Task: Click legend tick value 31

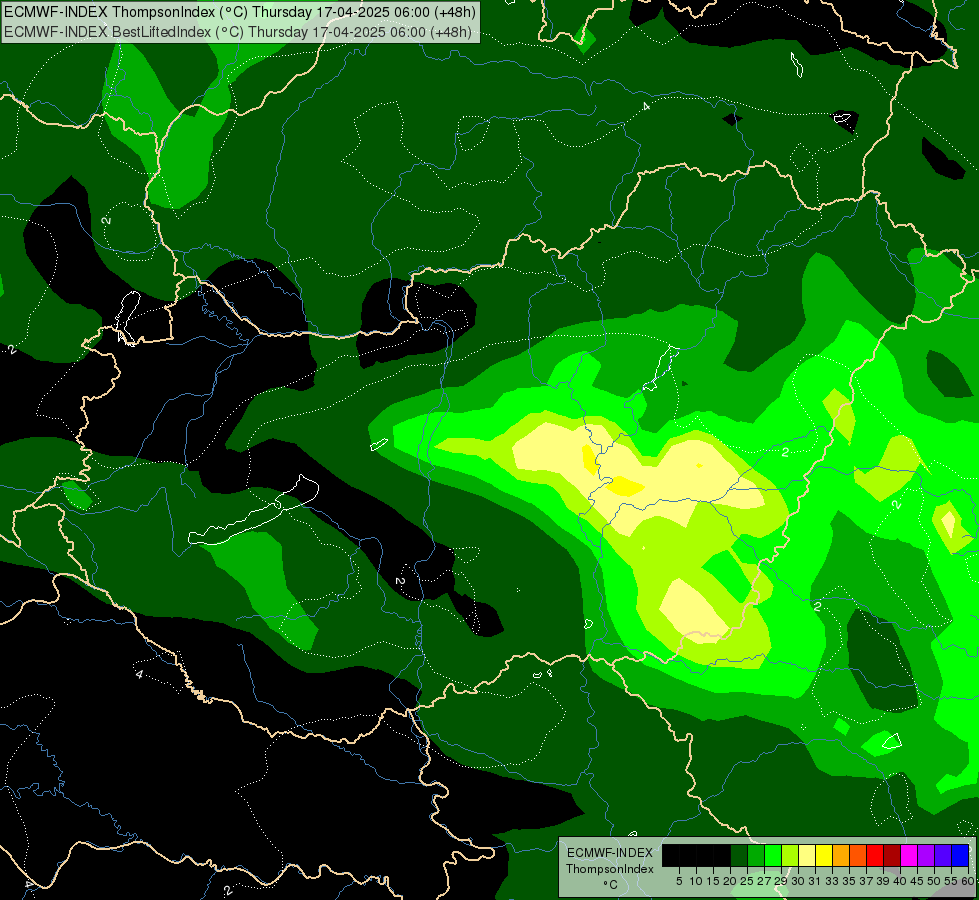Action: tap(815, 881)
